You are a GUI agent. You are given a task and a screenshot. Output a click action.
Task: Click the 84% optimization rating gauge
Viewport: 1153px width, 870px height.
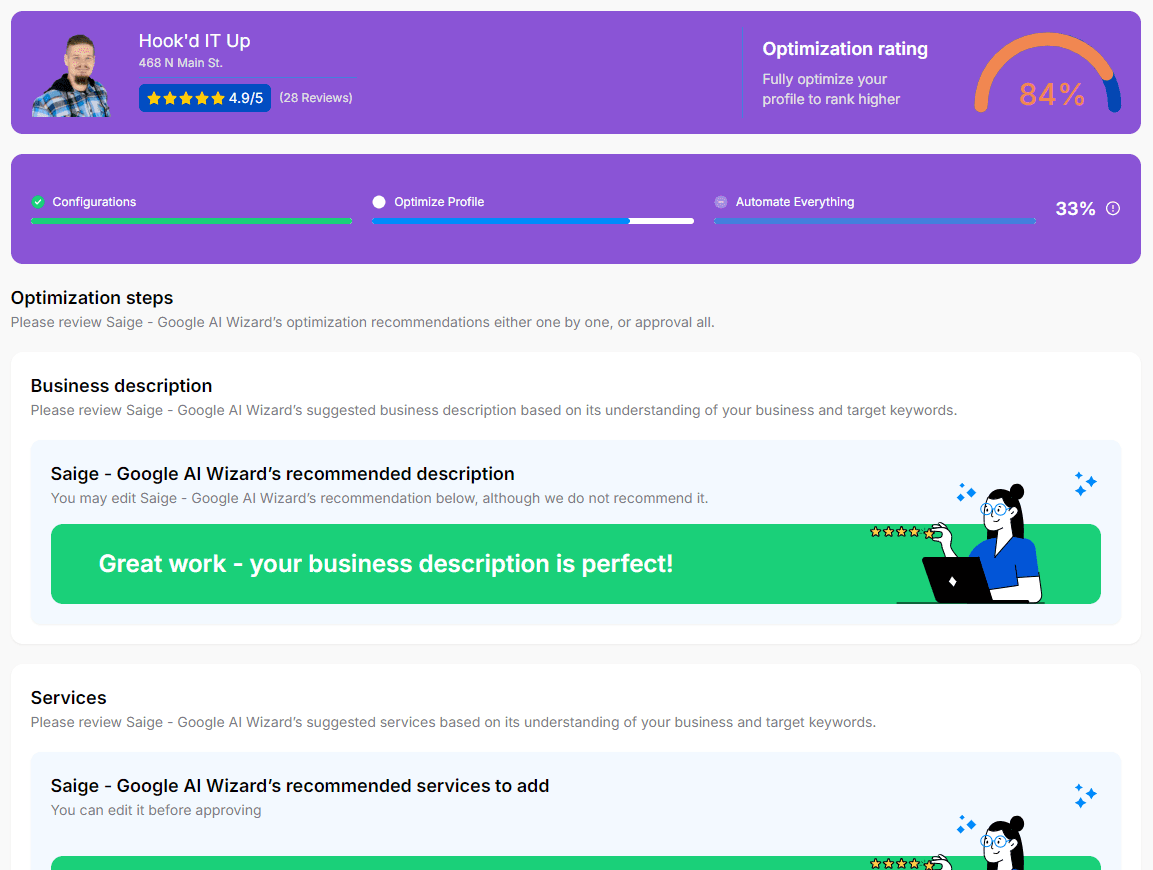[x=1048, y=73]
